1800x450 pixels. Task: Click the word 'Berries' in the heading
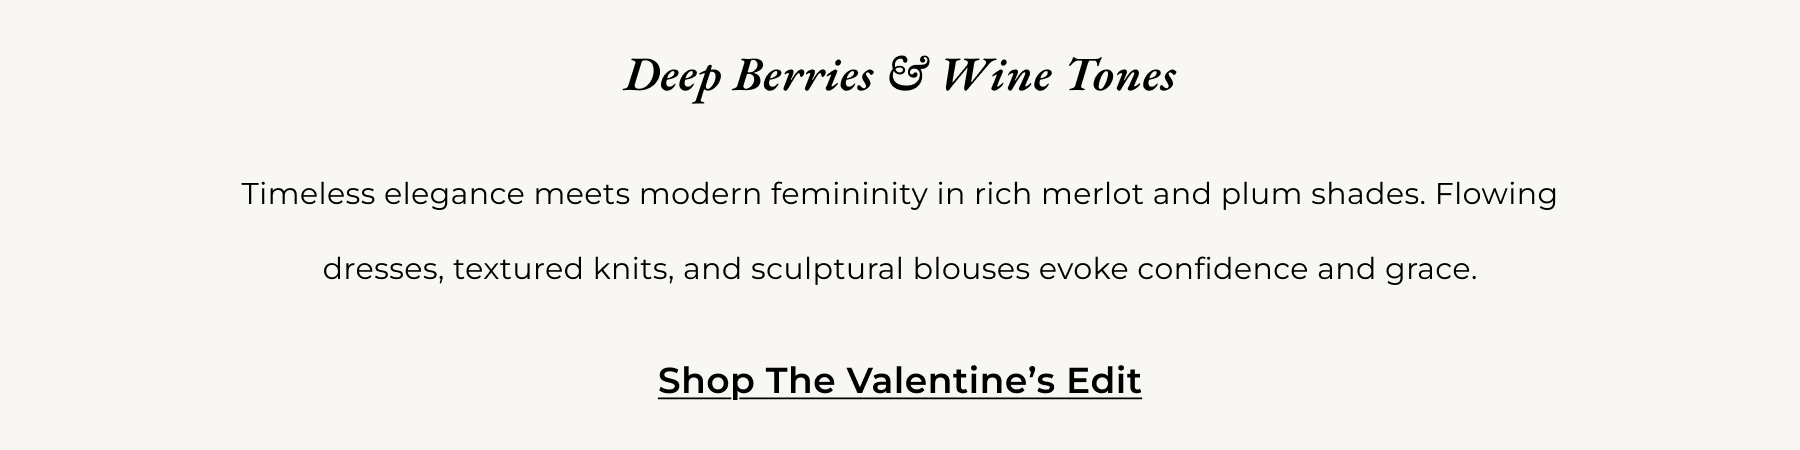pos(803,76)
